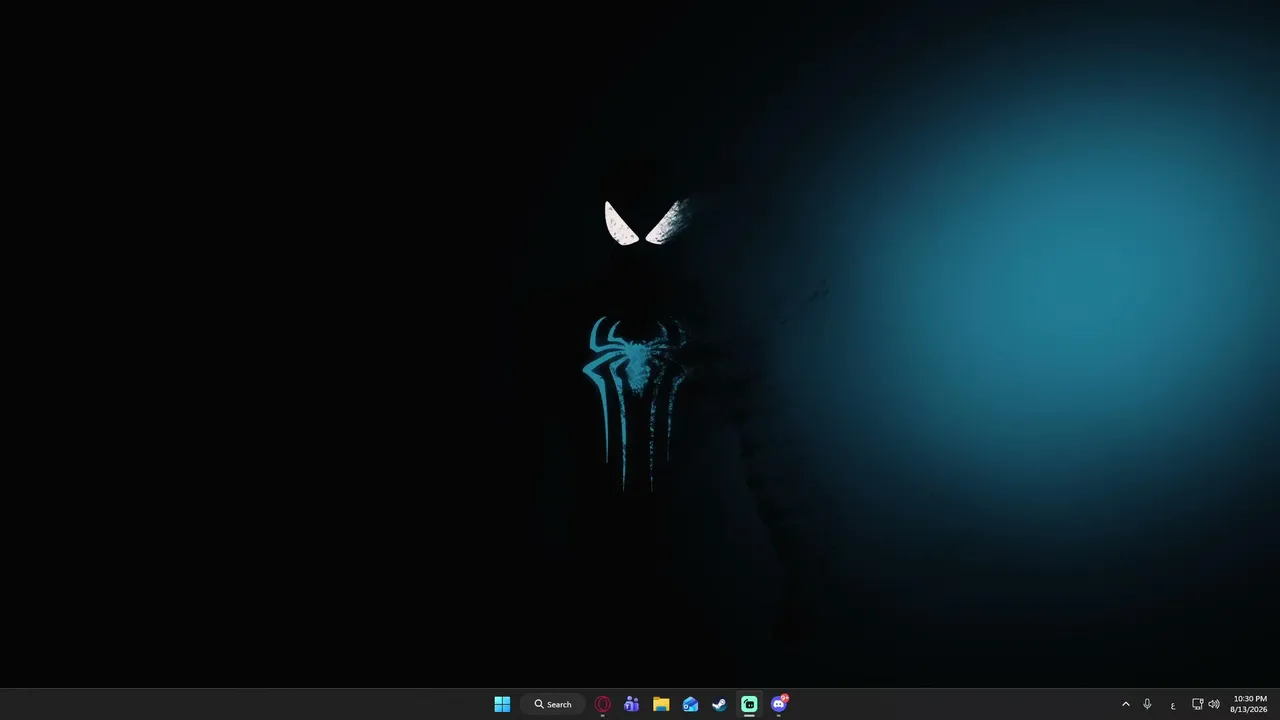Click the taskbar Search box
The image size is (1280, 720).
click(553, 704)
